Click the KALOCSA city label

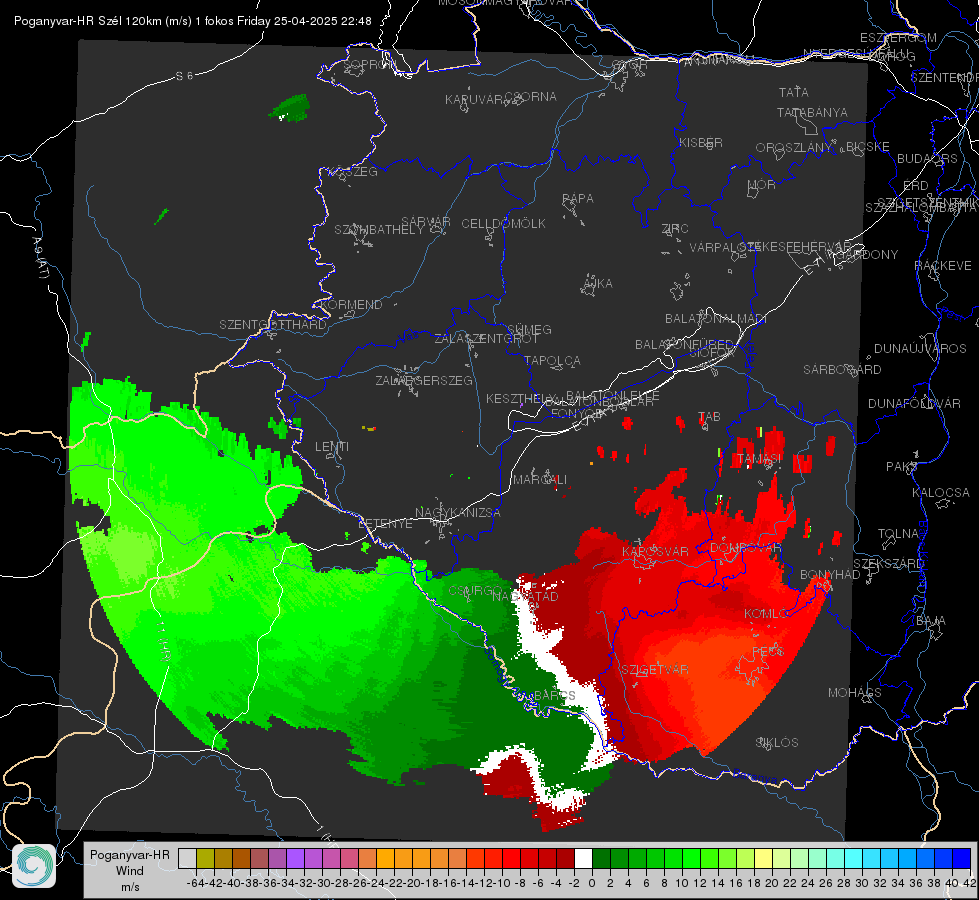pos(941,493)
